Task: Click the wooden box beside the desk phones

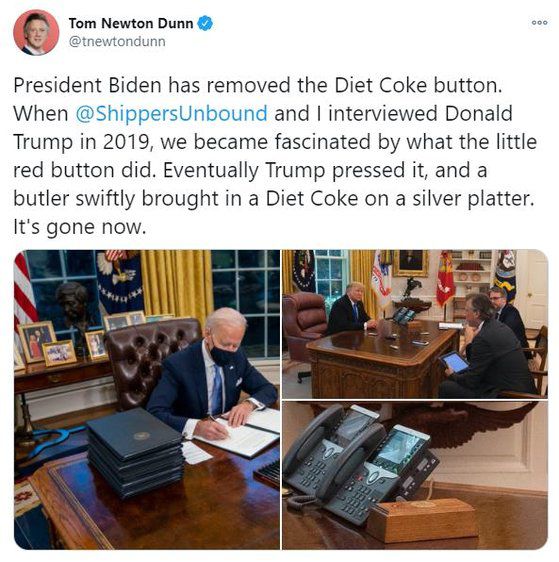Action: [x=422, y=519]
